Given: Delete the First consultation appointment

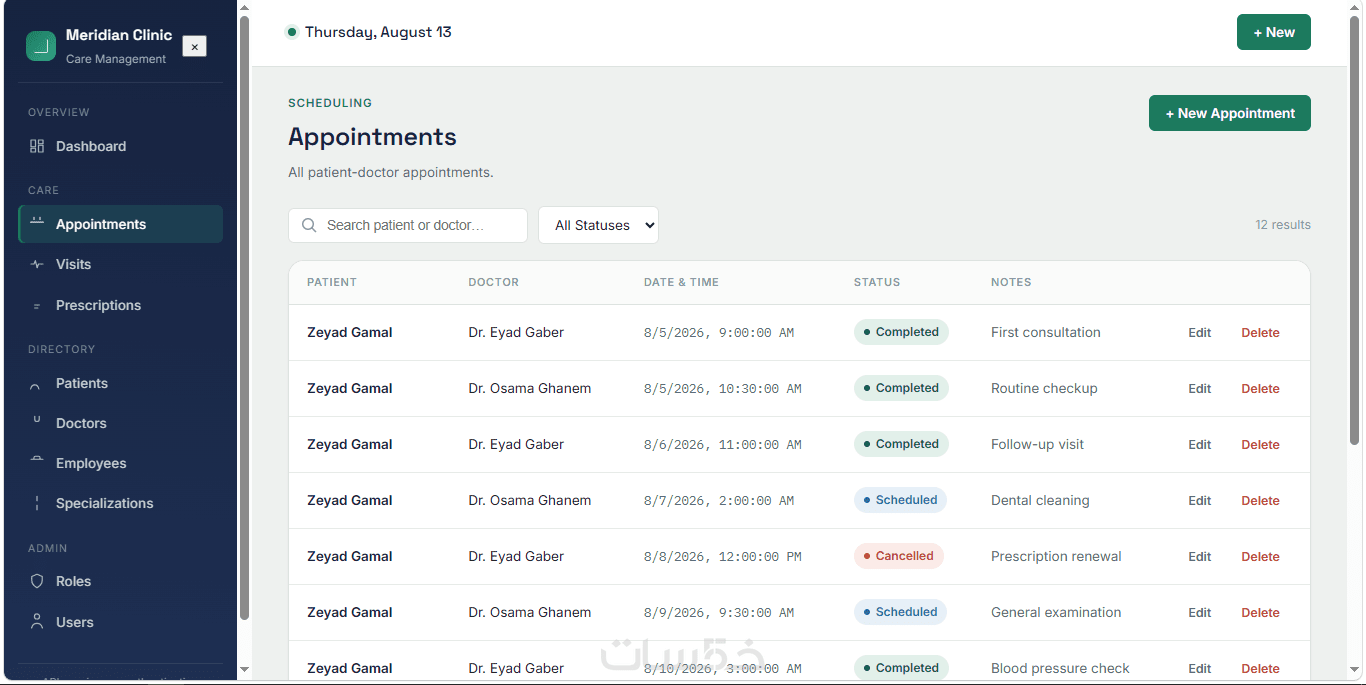Looking at the screenshot, I should 1260,333.
